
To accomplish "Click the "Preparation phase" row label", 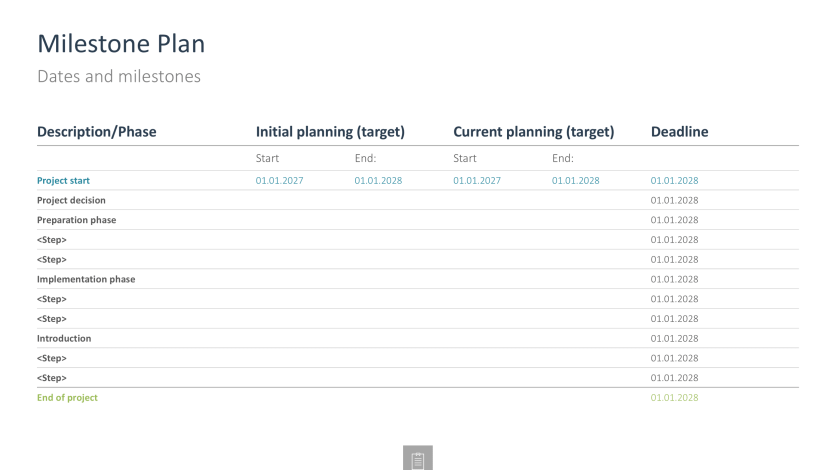I will tap(76, 220).
